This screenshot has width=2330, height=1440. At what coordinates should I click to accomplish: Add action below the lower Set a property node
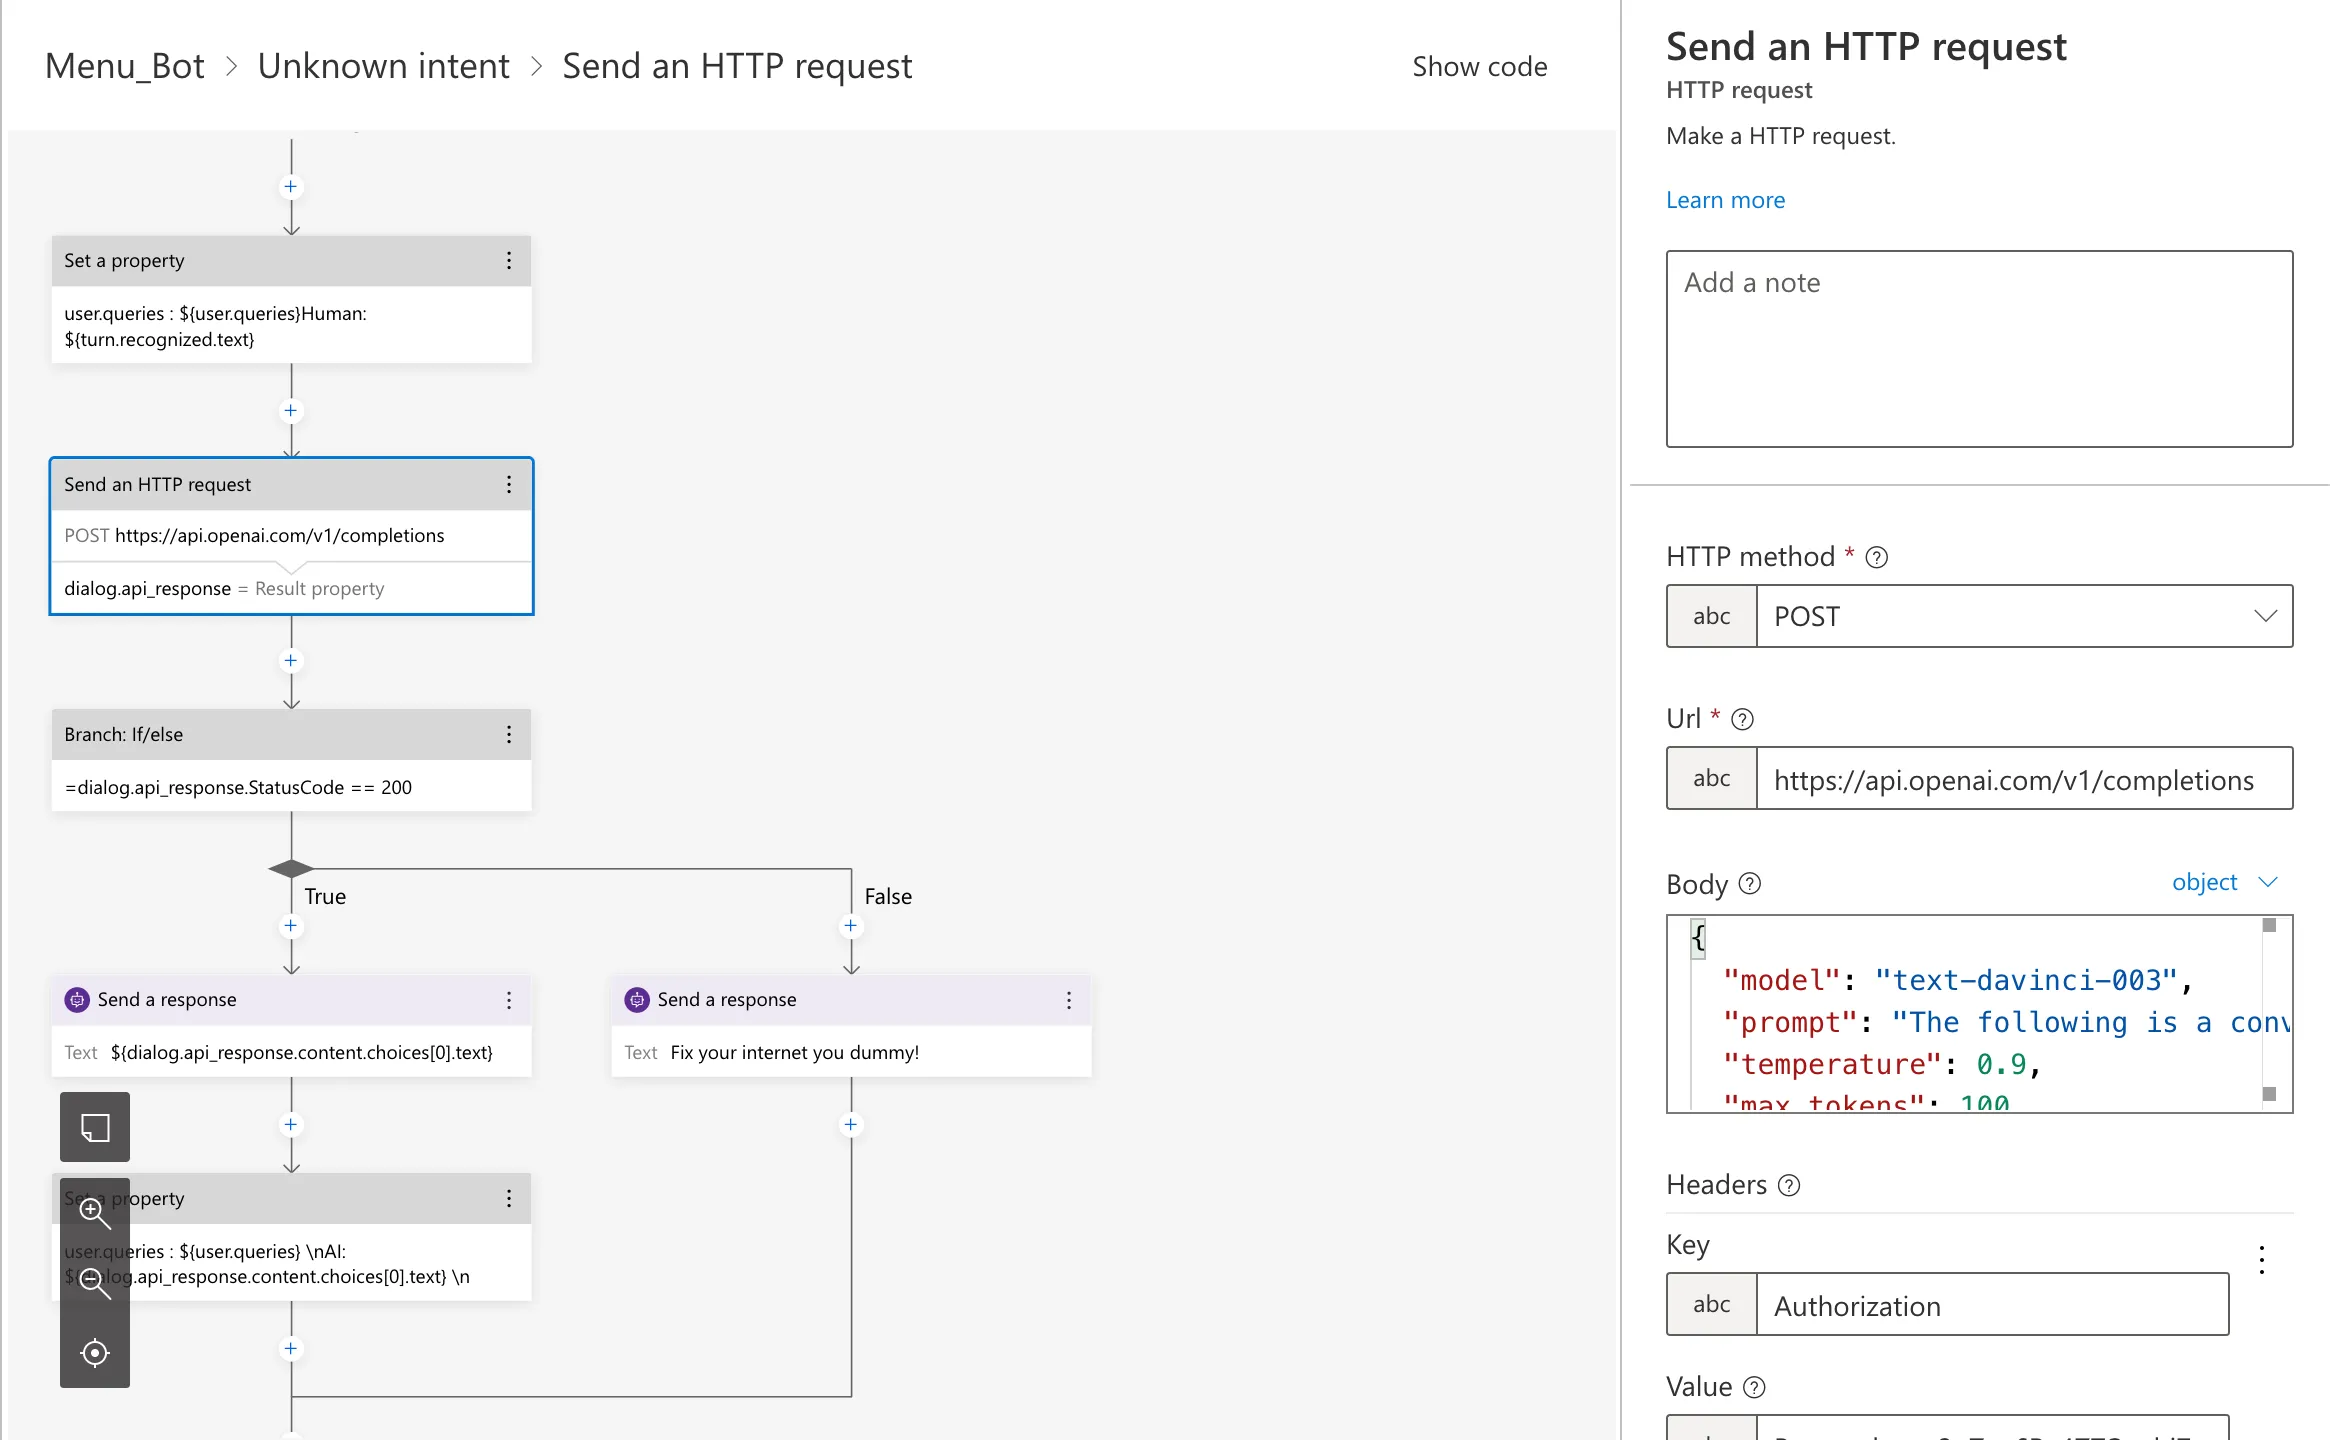291,1349
